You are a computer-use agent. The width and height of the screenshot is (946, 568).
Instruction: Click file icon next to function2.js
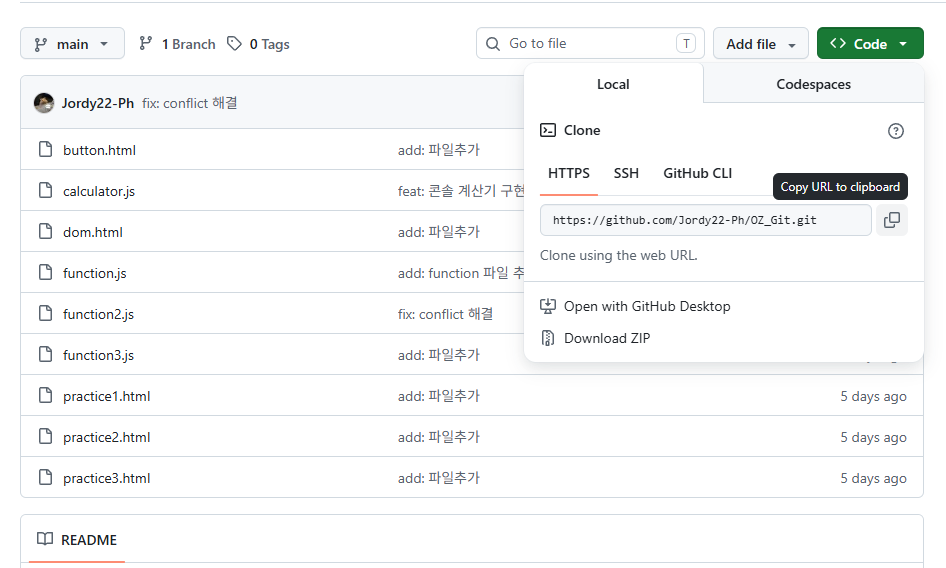point(45,313)
